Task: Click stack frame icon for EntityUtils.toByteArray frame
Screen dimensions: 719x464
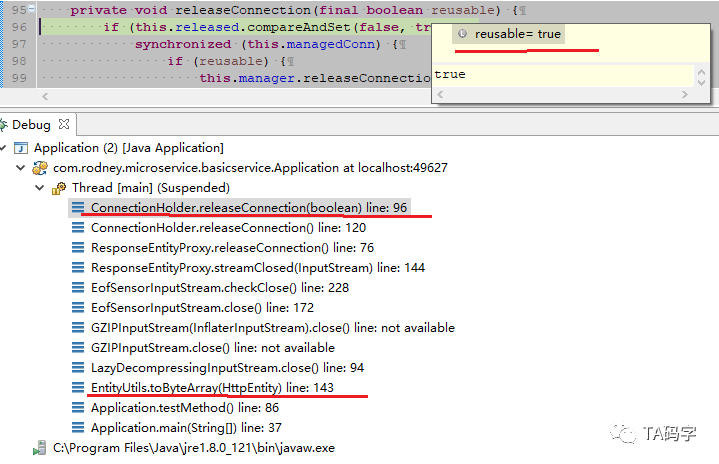Action: [78, 388]
